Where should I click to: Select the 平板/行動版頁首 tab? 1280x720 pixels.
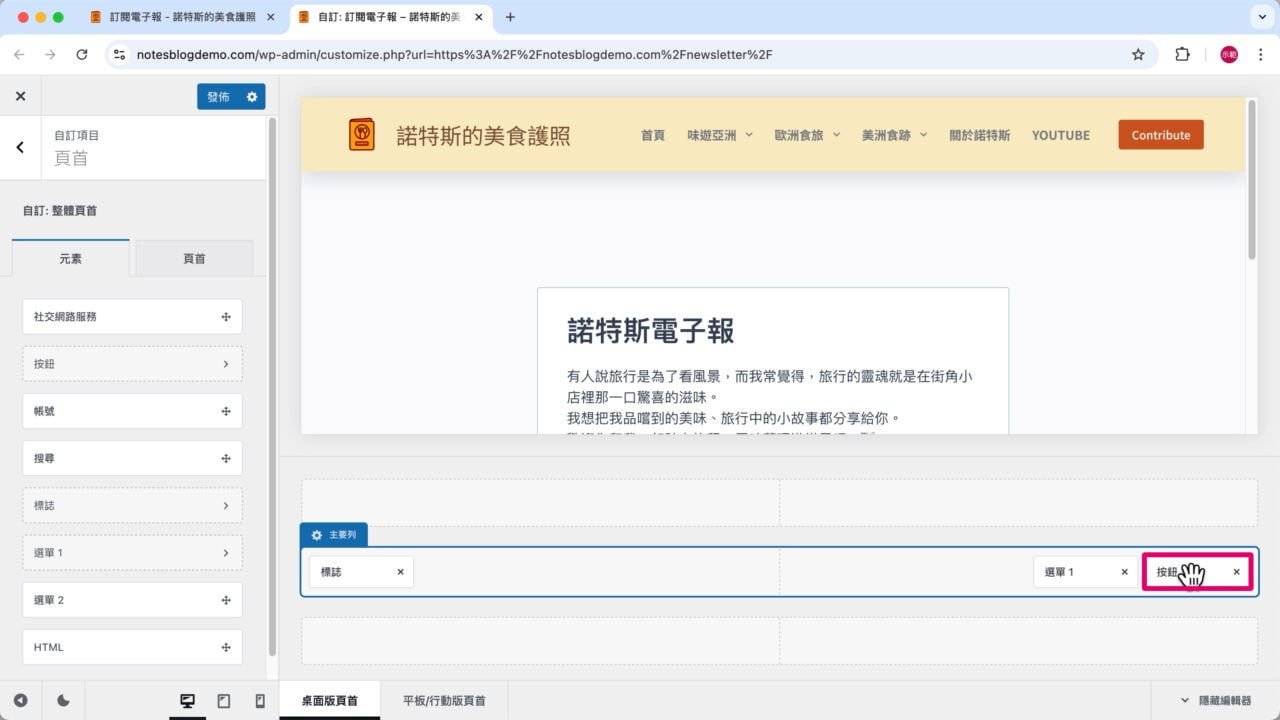(x=443, y=700)
